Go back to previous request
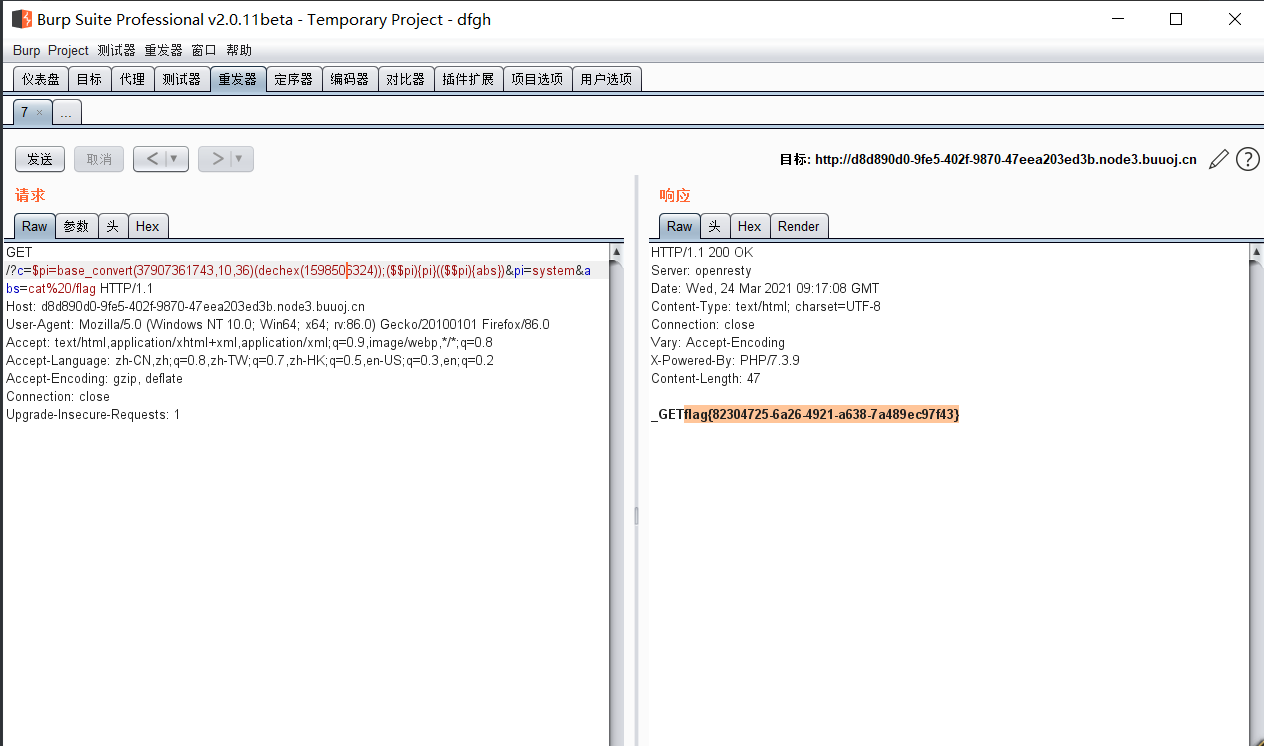Image resolution: width=1264 pixels, height=746 pixels. (x=152, y=159)
